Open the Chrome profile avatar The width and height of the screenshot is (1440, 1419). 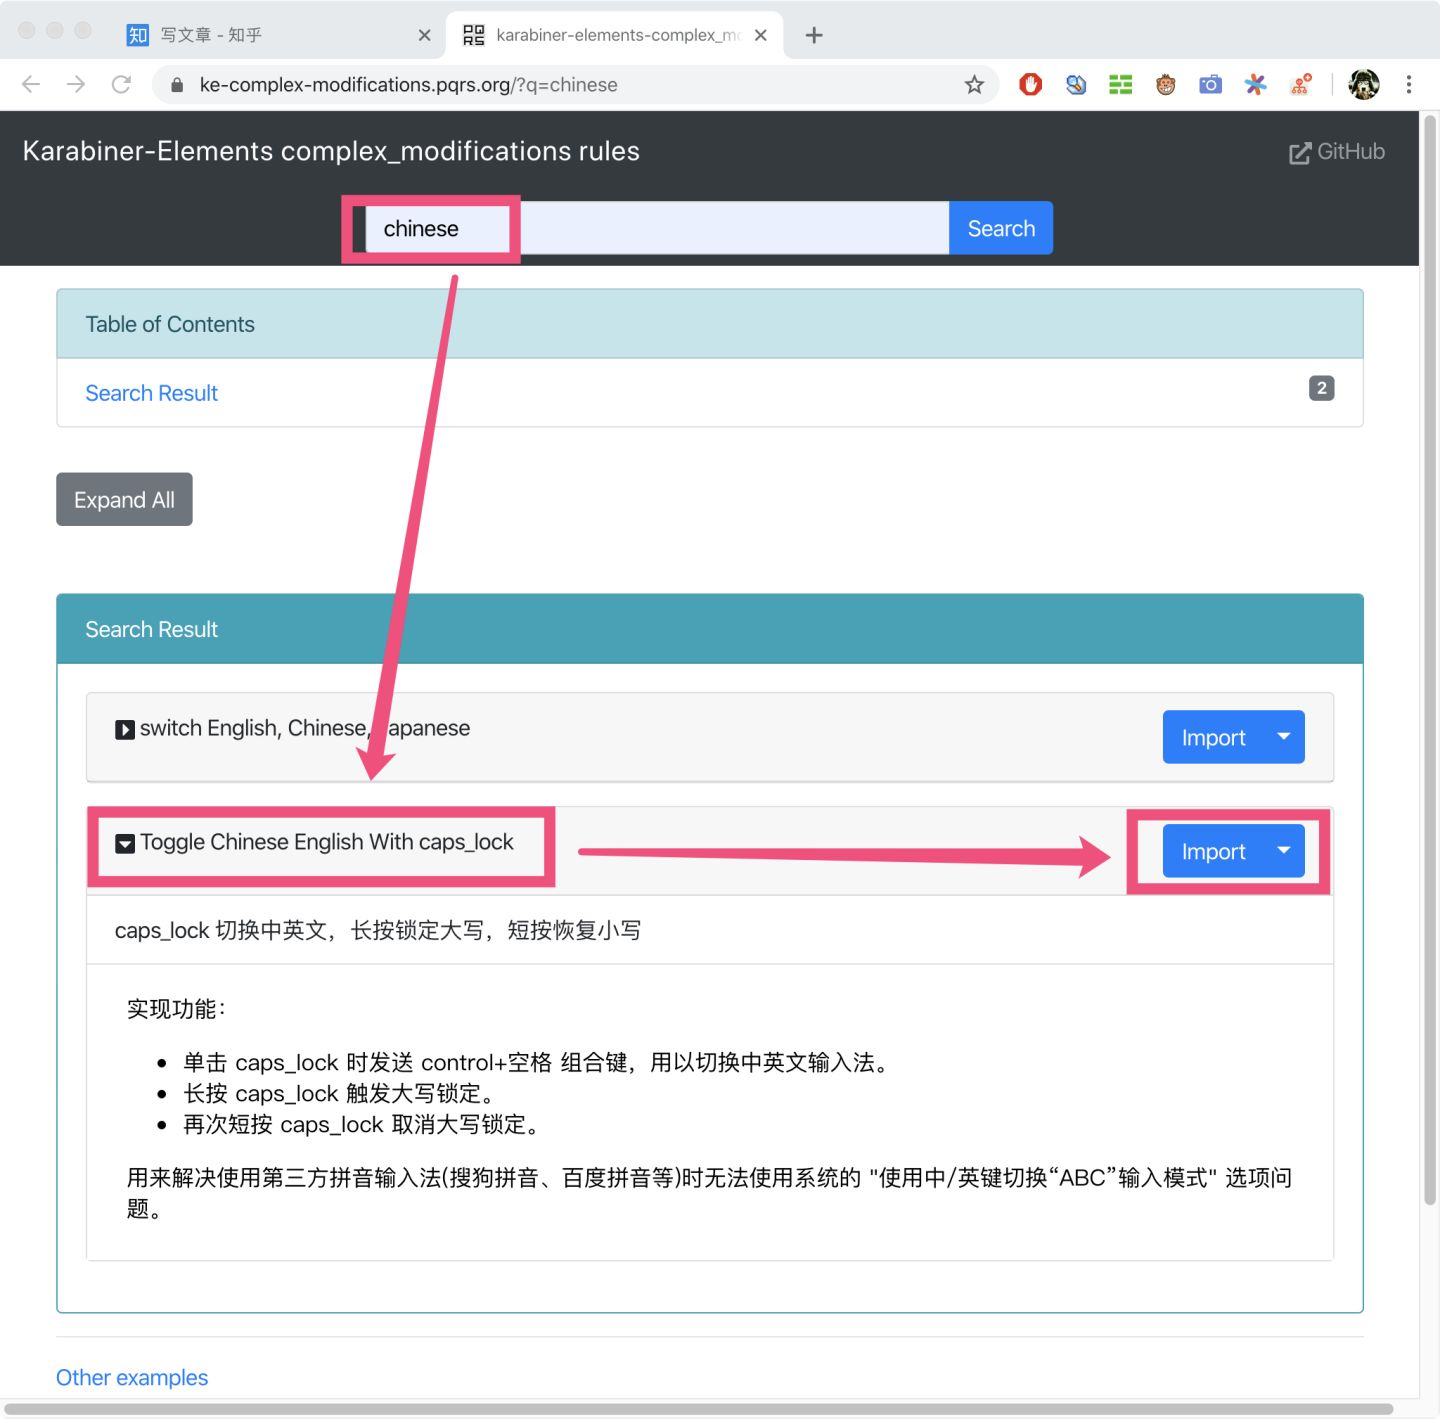(1364, 85)
